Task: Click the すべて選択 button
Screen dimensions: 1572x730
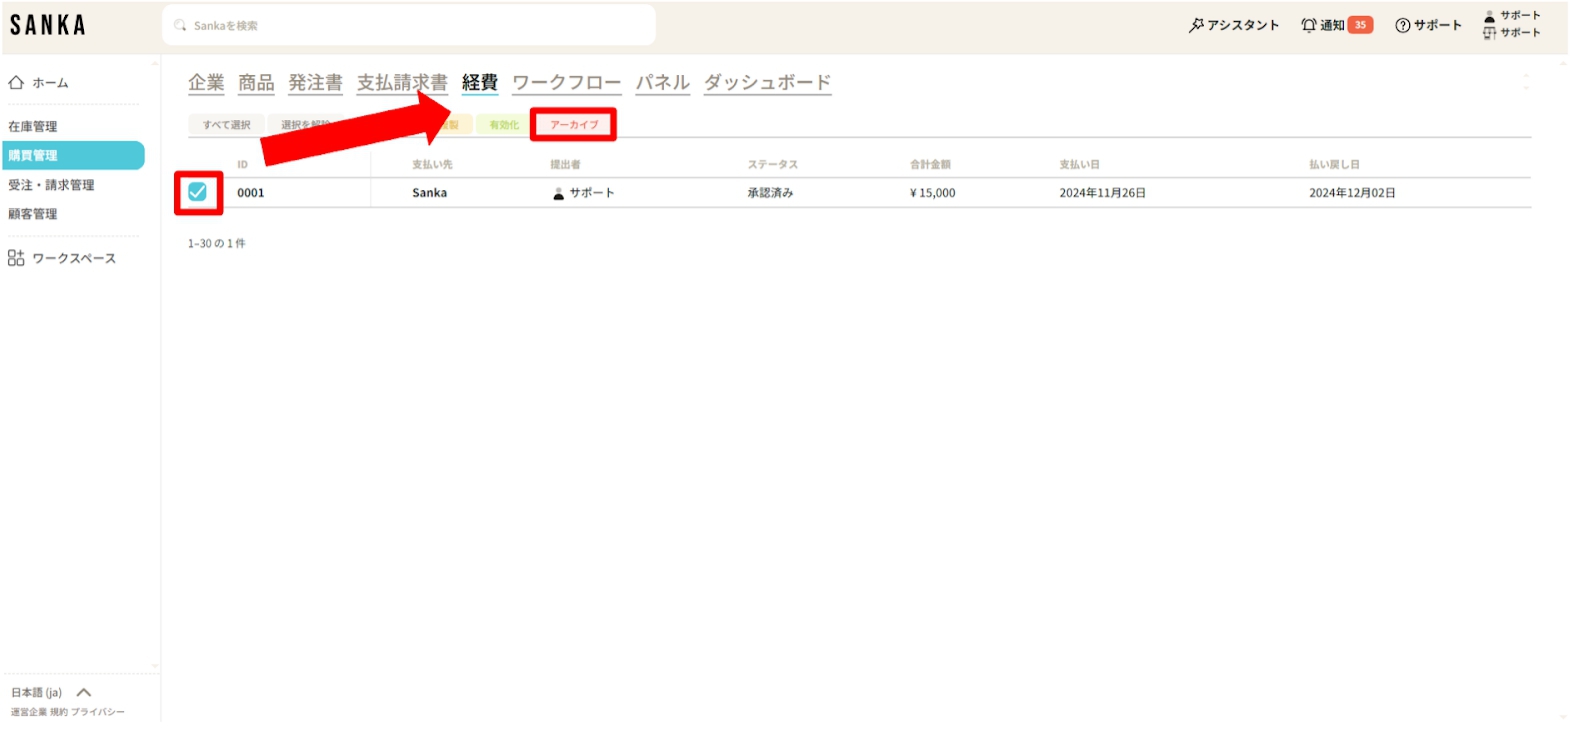Action: pos(227,125)
